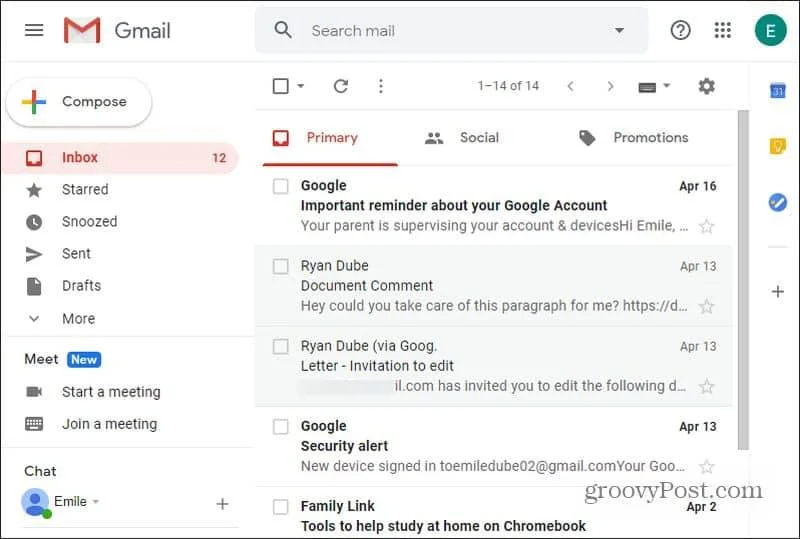800x539 pixels.
Task: Click the Apr 16 date
Action: pyautogui.click(x=698, y=186)
